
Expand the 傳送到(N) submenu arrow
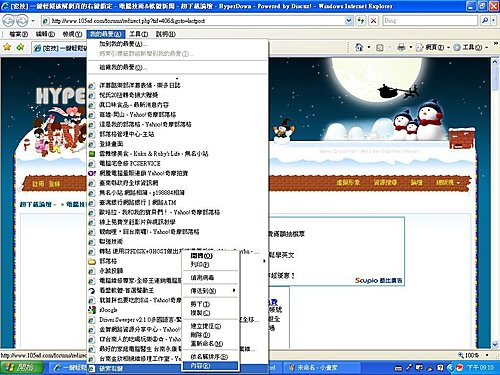tap(234, 290)
